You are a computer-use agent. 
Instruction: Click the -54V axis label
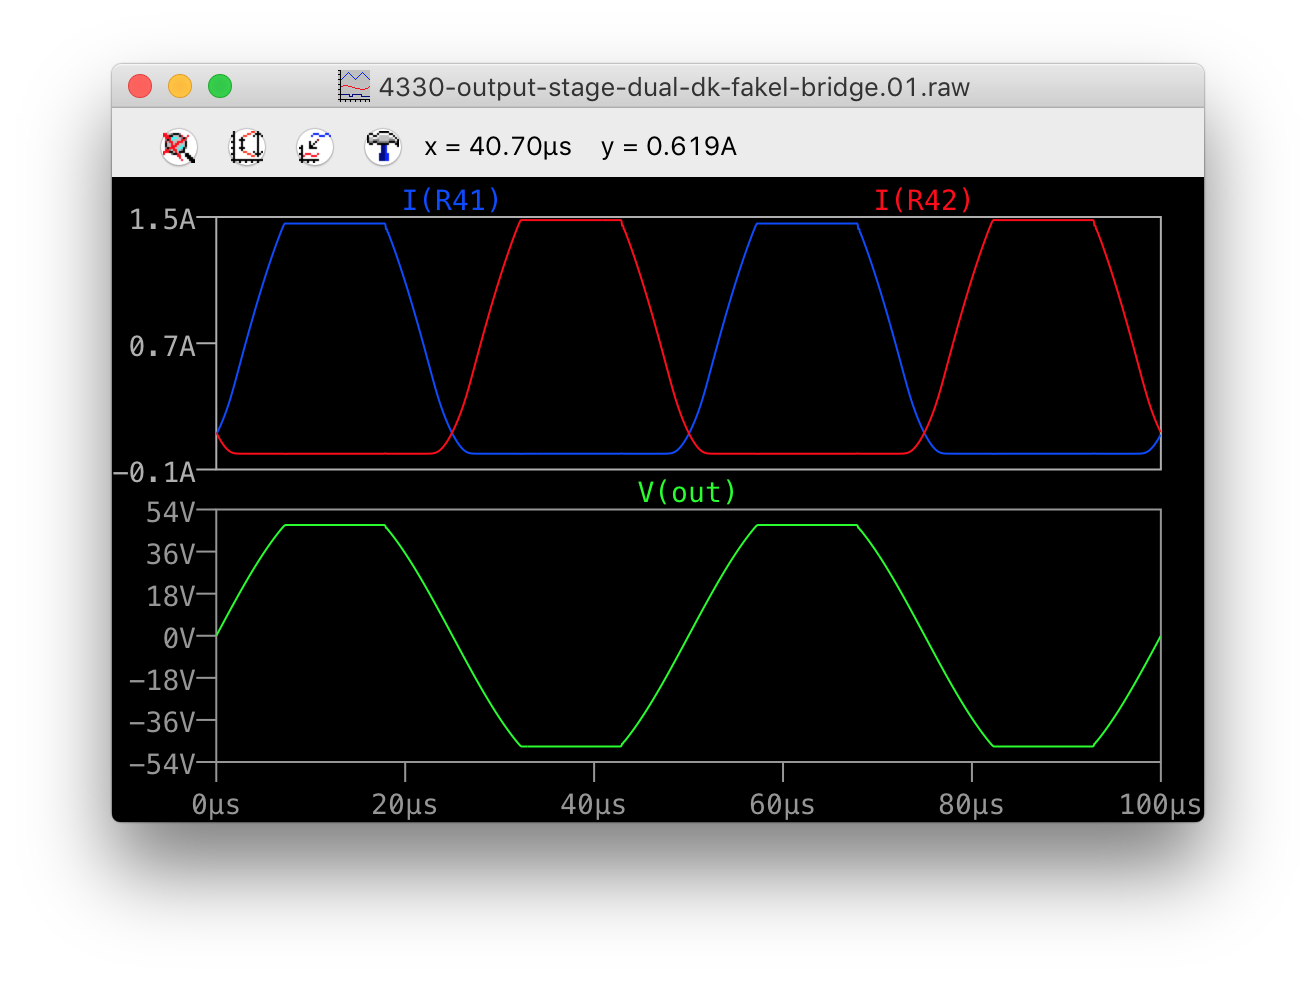coord(162,765)
